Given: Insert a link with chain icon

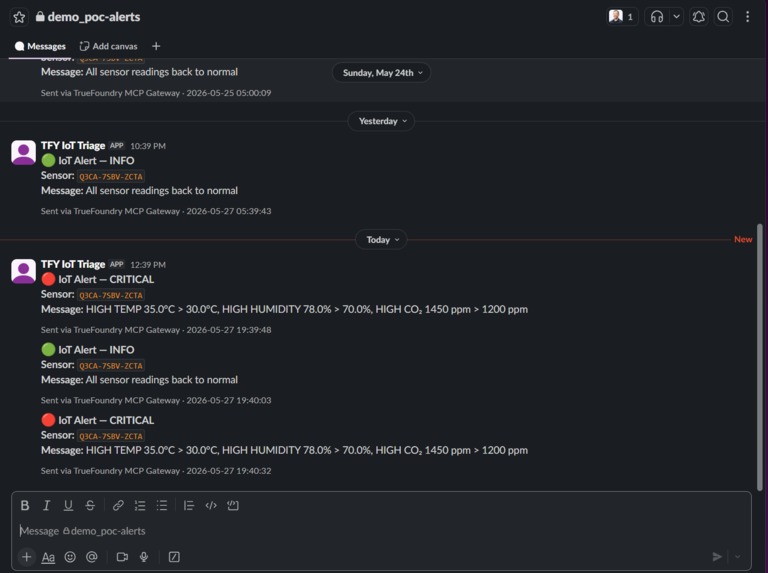Looking at the screenshot, I should click(x=118, y=505).
